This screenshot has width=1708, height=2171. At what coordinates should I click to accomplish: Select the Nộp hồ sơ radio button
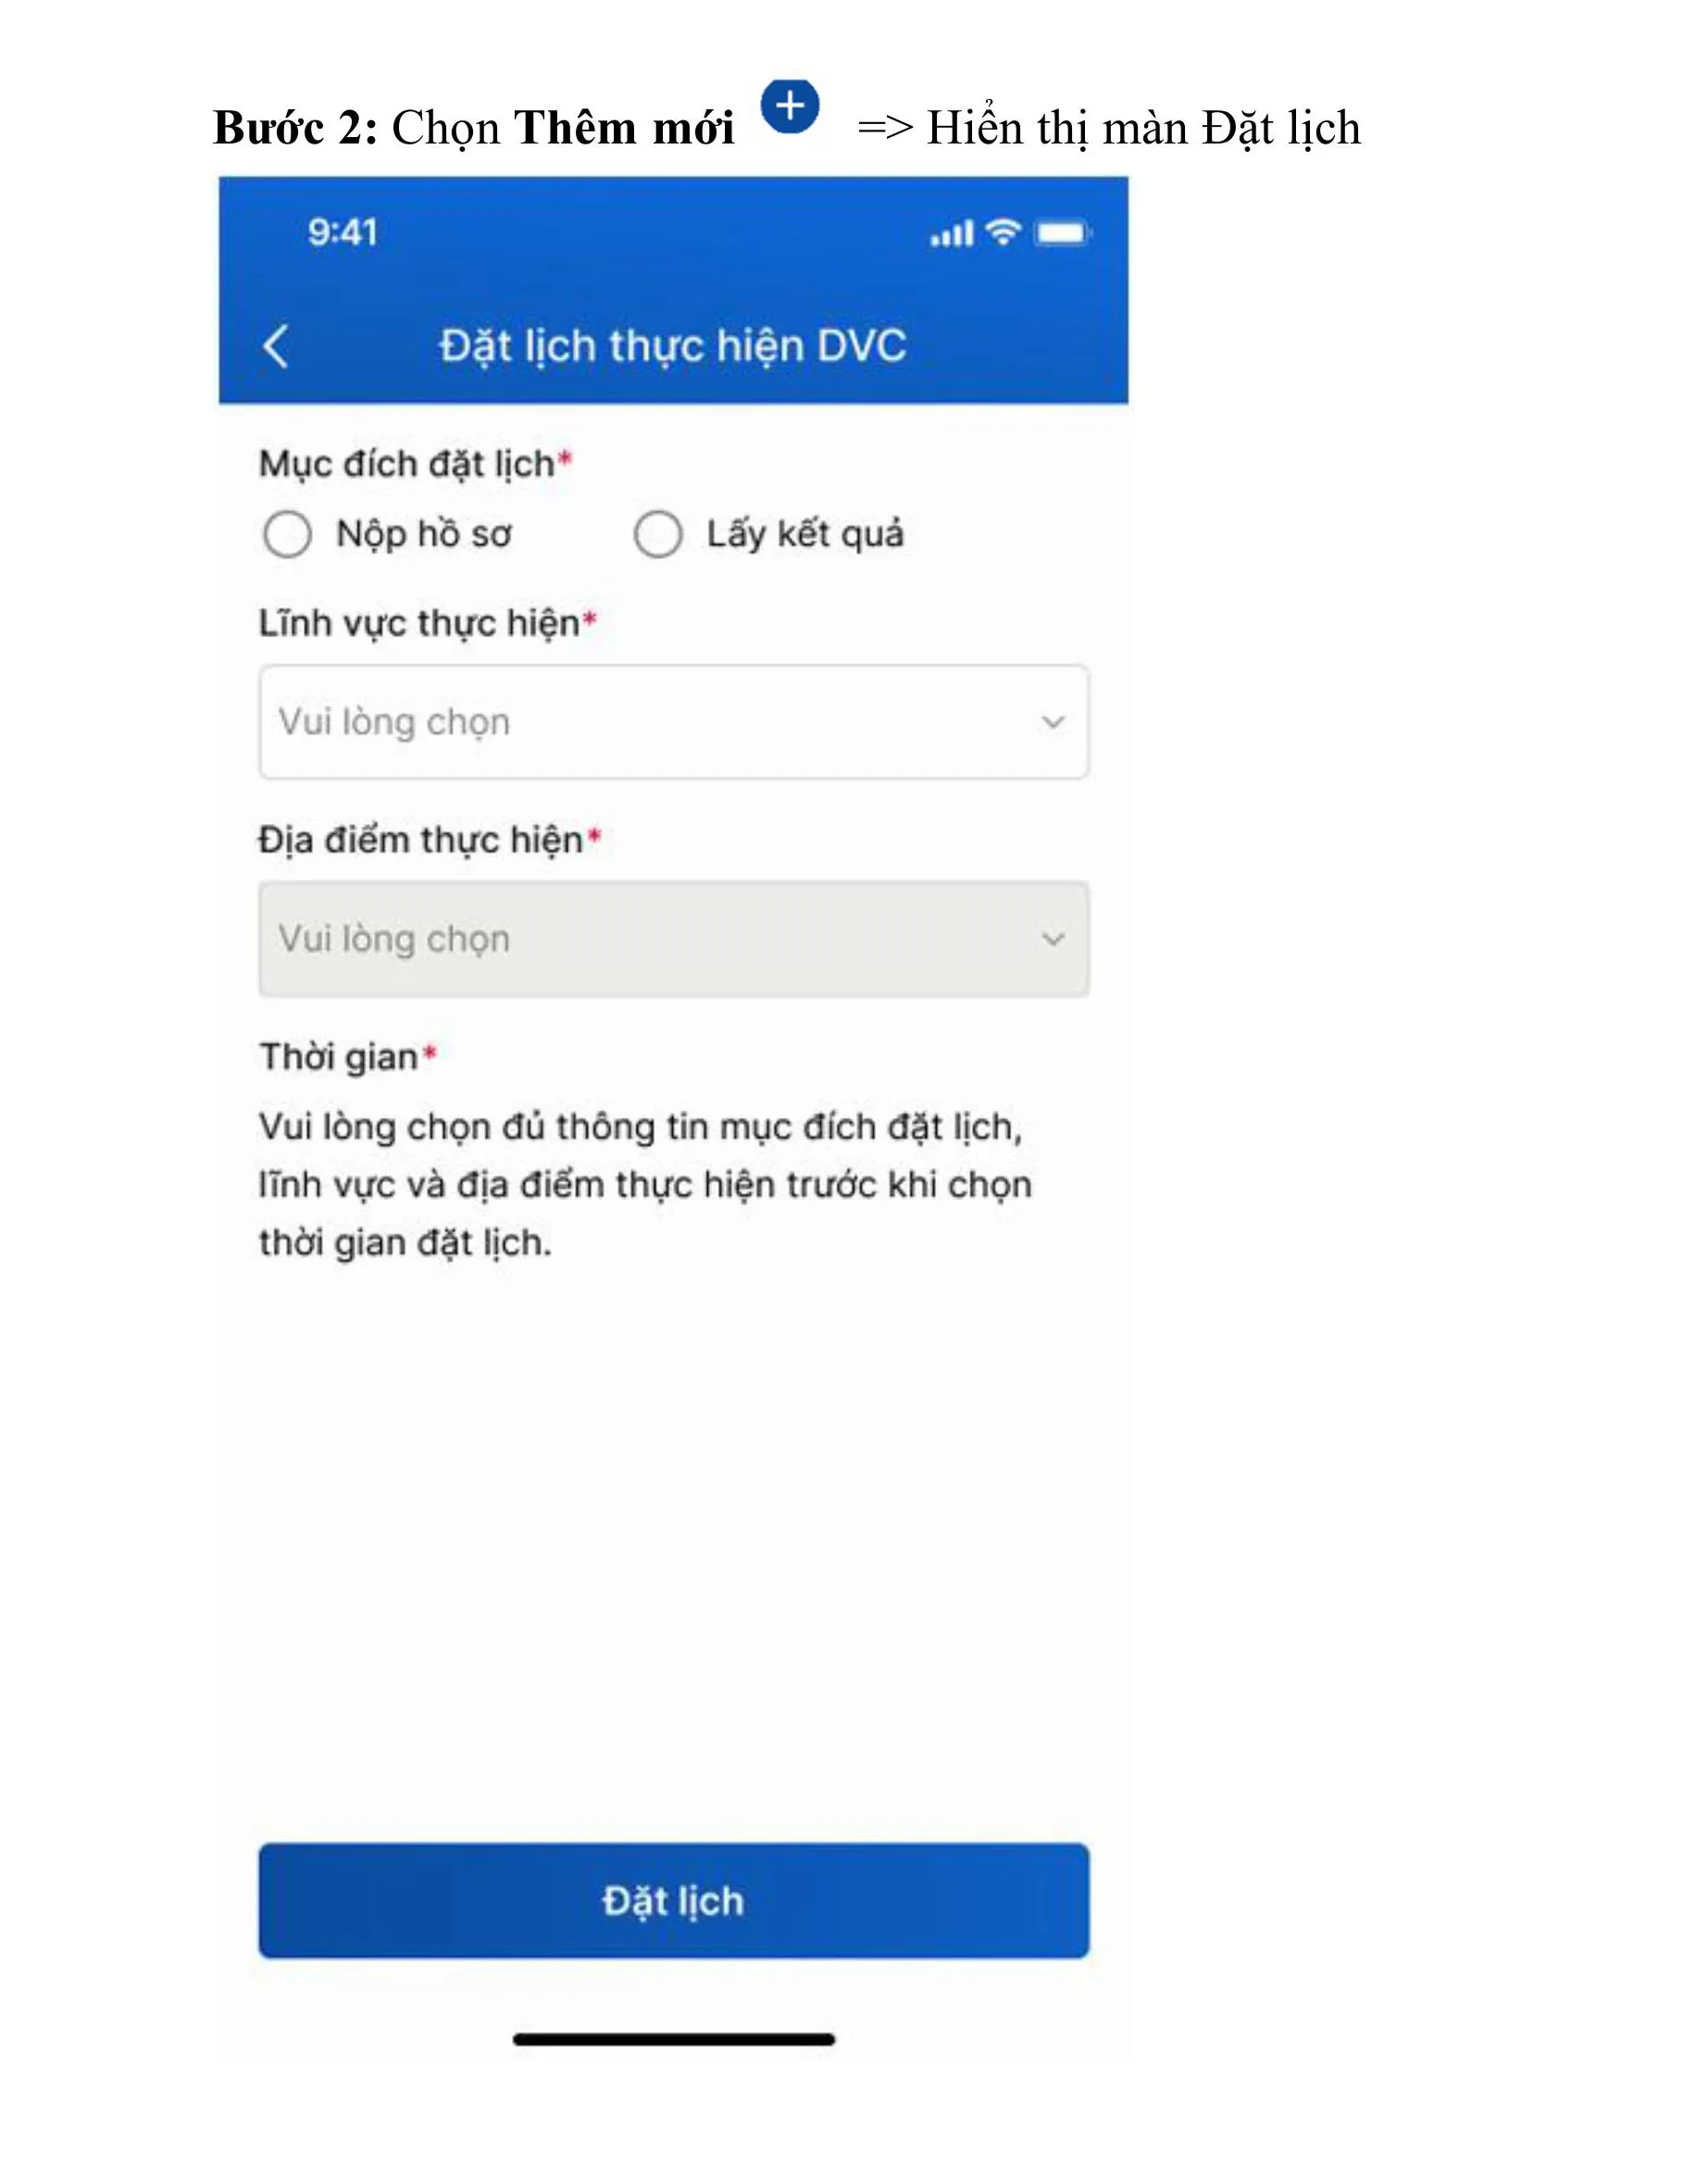point(288,533)
